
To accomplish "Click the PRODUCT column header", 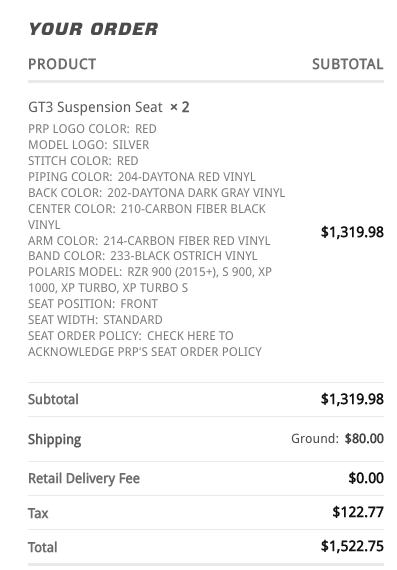I will coord(62,64).
